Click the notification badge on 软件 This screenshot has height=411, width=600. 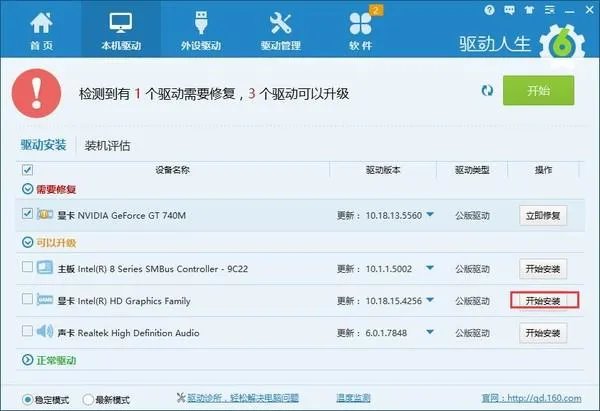pos(377,10)
